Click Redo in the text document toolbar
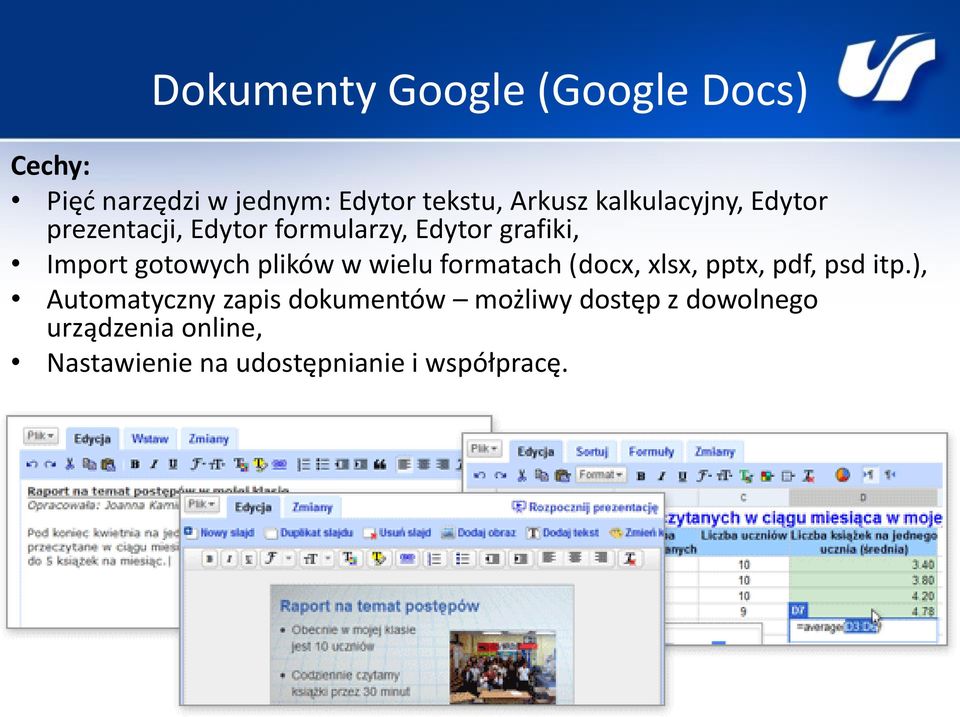960x717 pixels. [x=51, y=465]
